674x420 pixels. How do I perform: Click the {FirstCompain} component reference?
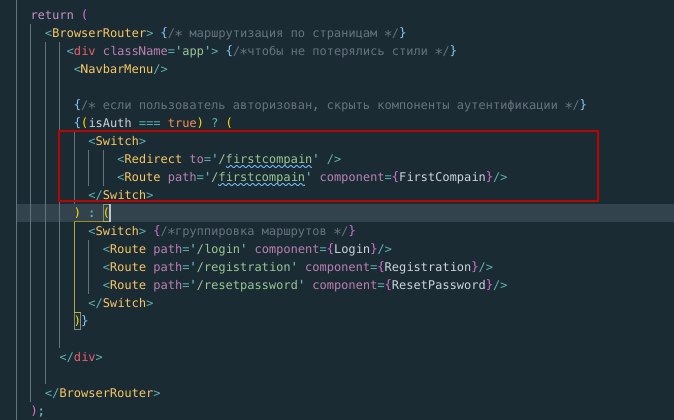(445, 177)
